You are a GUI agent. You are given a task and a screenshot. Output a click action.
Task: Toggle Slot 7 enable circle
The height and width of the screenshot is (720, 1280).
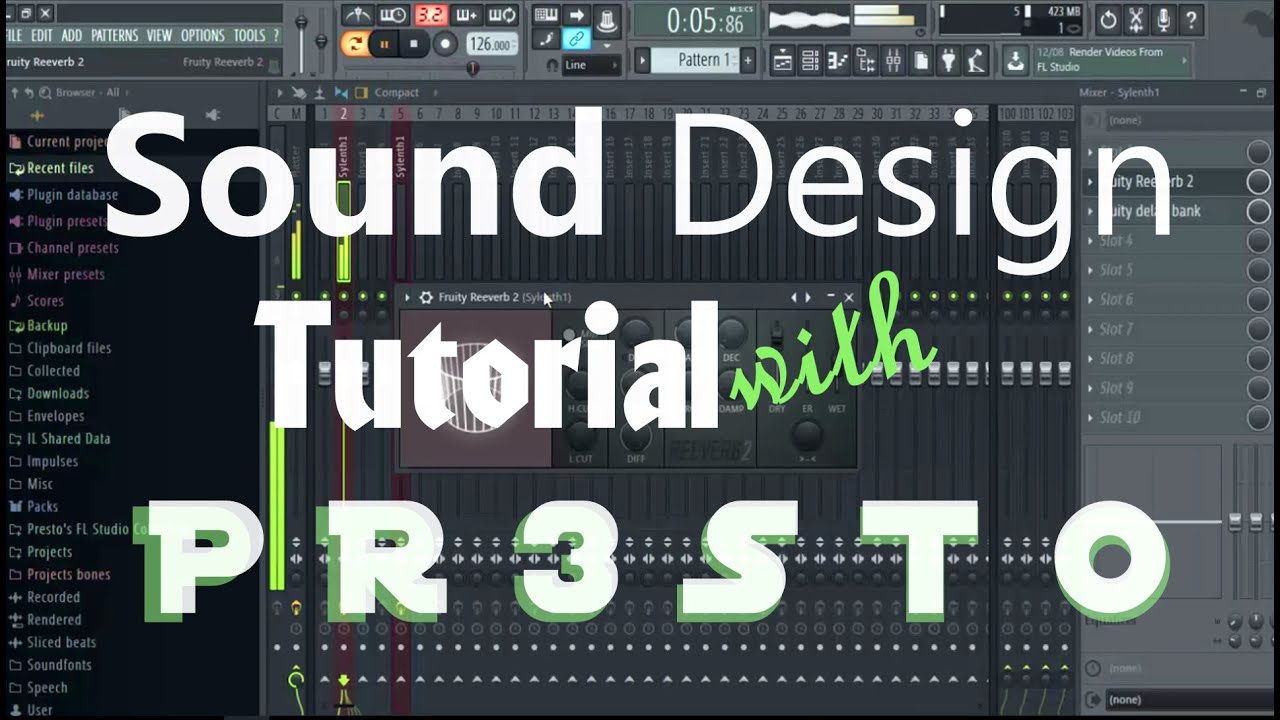point(1258,329)
